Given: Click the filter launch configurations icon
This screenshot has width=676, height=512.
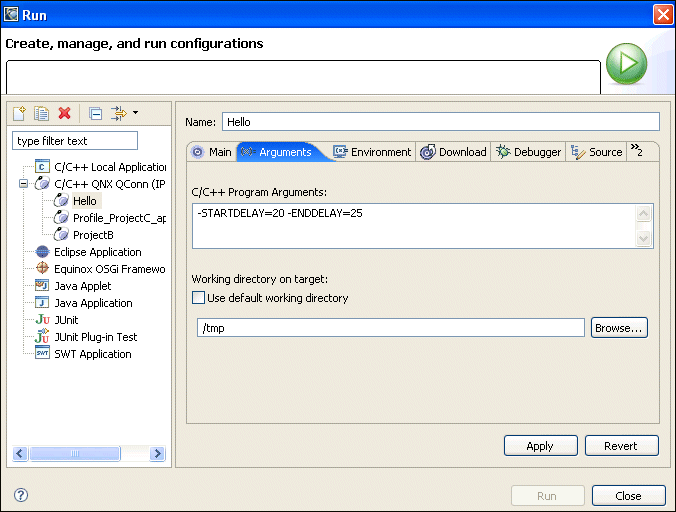Looking at the screenshot, I should 118,114.
